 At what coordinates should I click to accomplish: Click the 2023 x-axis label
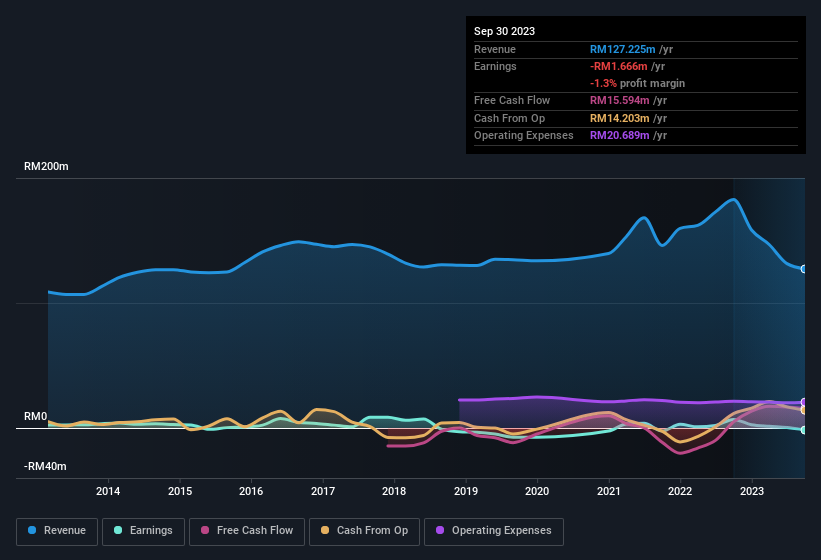point(751,491)
